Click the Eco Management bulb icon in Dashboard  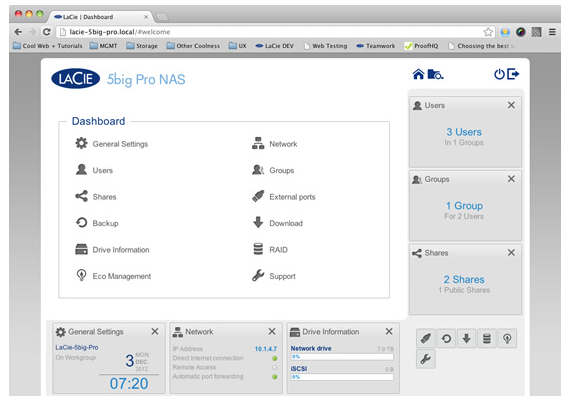coord(81,275)
